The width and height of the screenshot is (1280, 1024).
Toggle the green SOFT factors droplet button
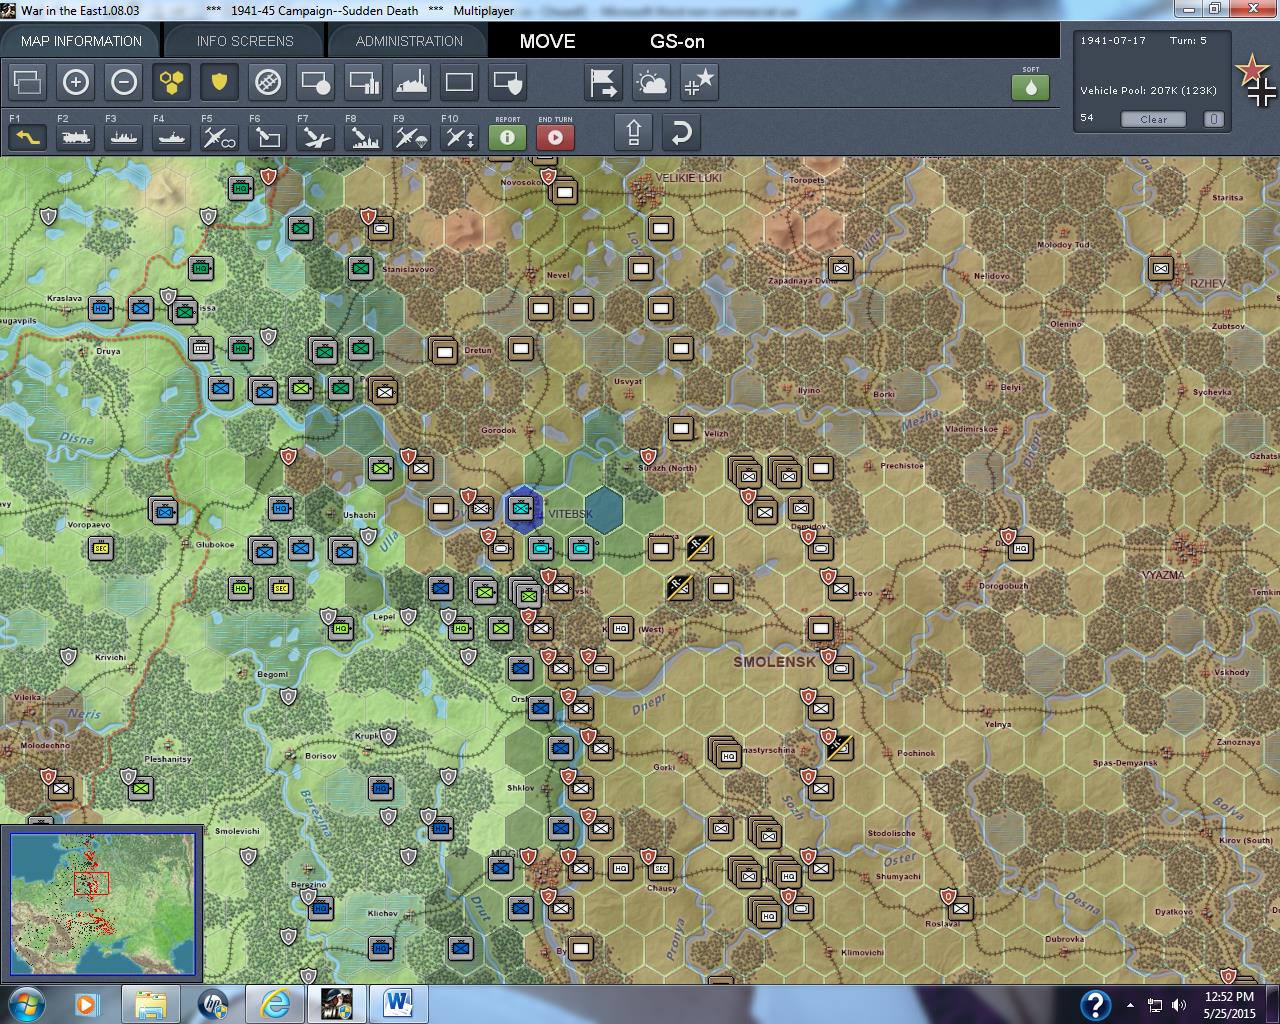coord(1030,87)
